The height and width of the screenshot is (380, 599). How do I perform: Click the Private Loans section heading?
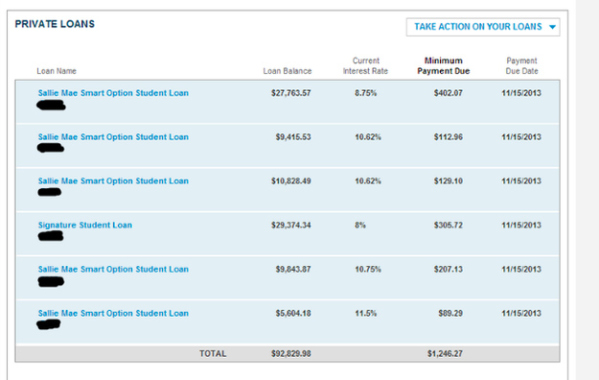pyautogui.click(x=55, y=24)
